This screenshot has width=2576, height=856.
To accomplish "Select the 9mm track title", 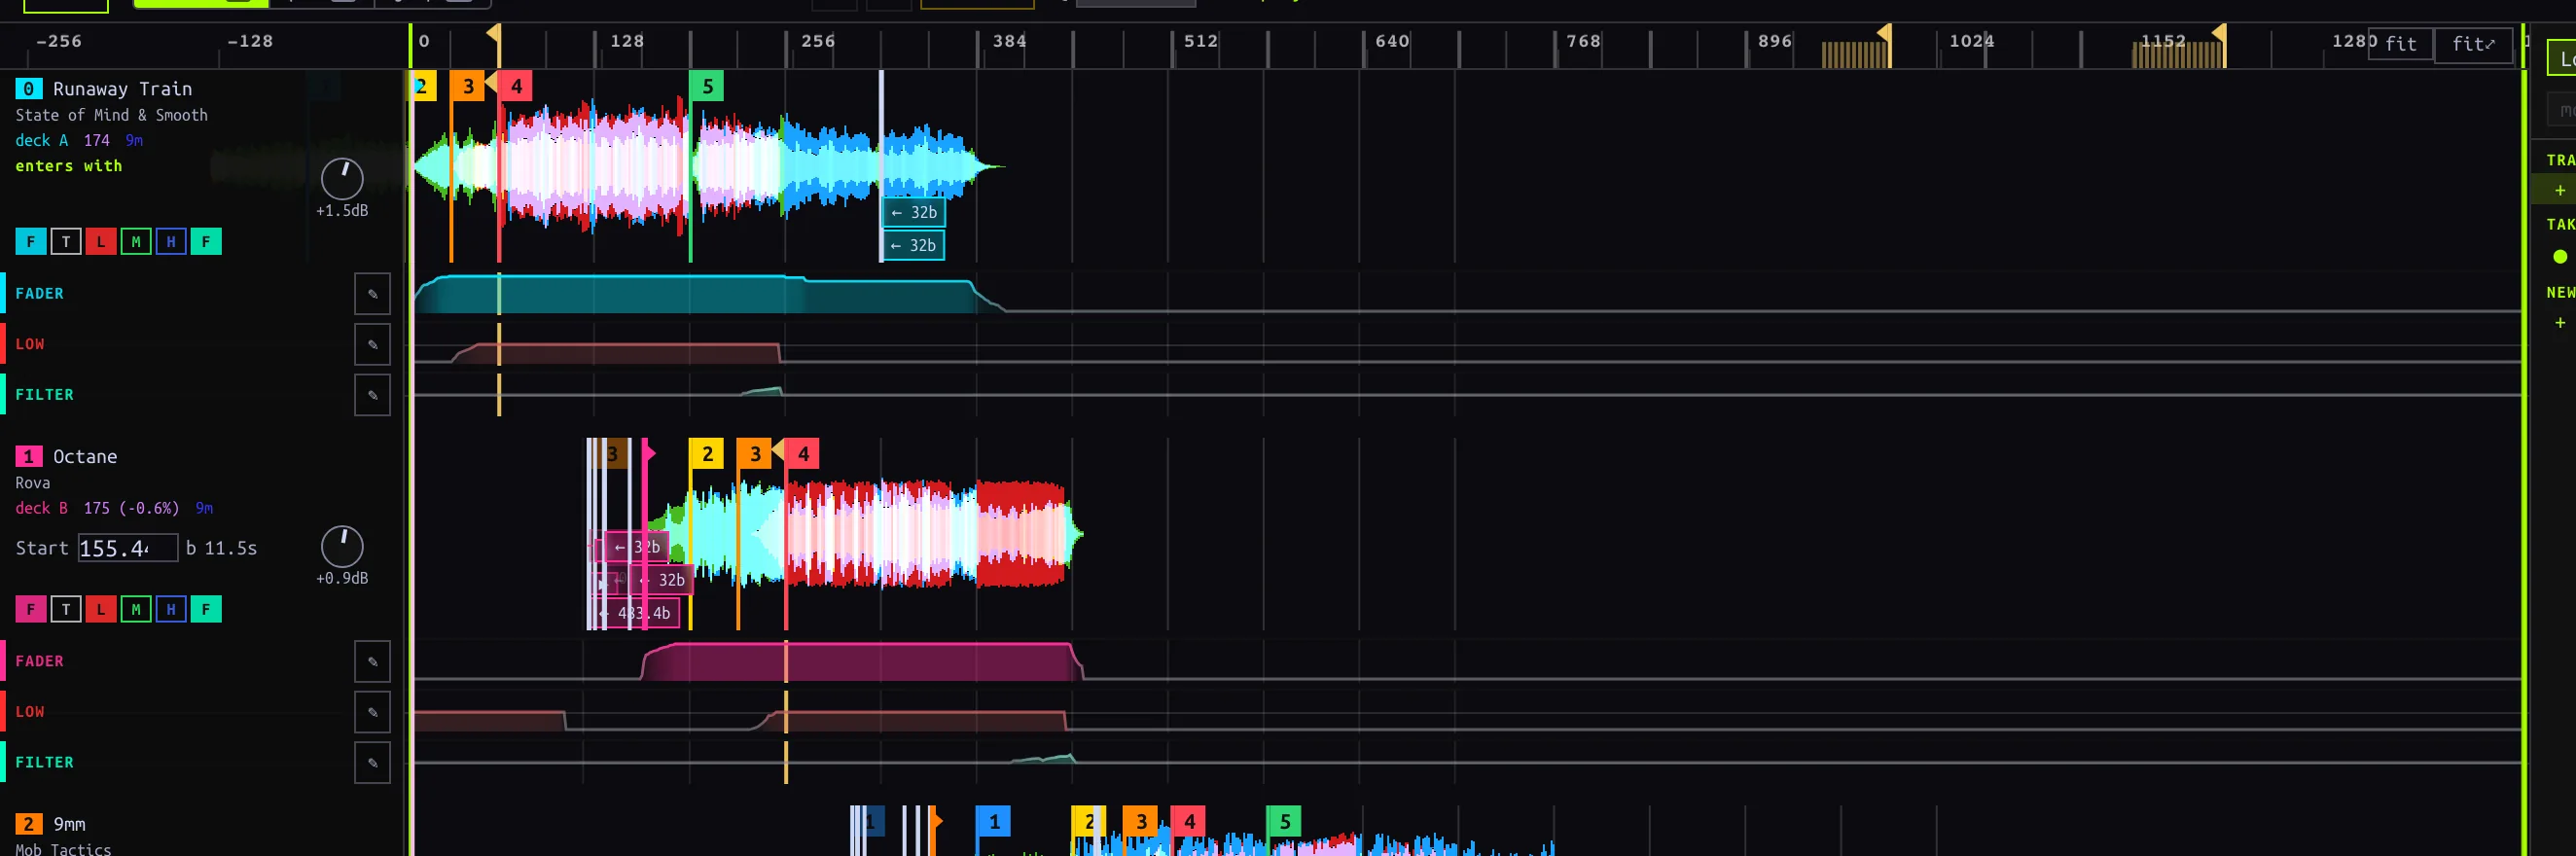I will coord(69,825).
